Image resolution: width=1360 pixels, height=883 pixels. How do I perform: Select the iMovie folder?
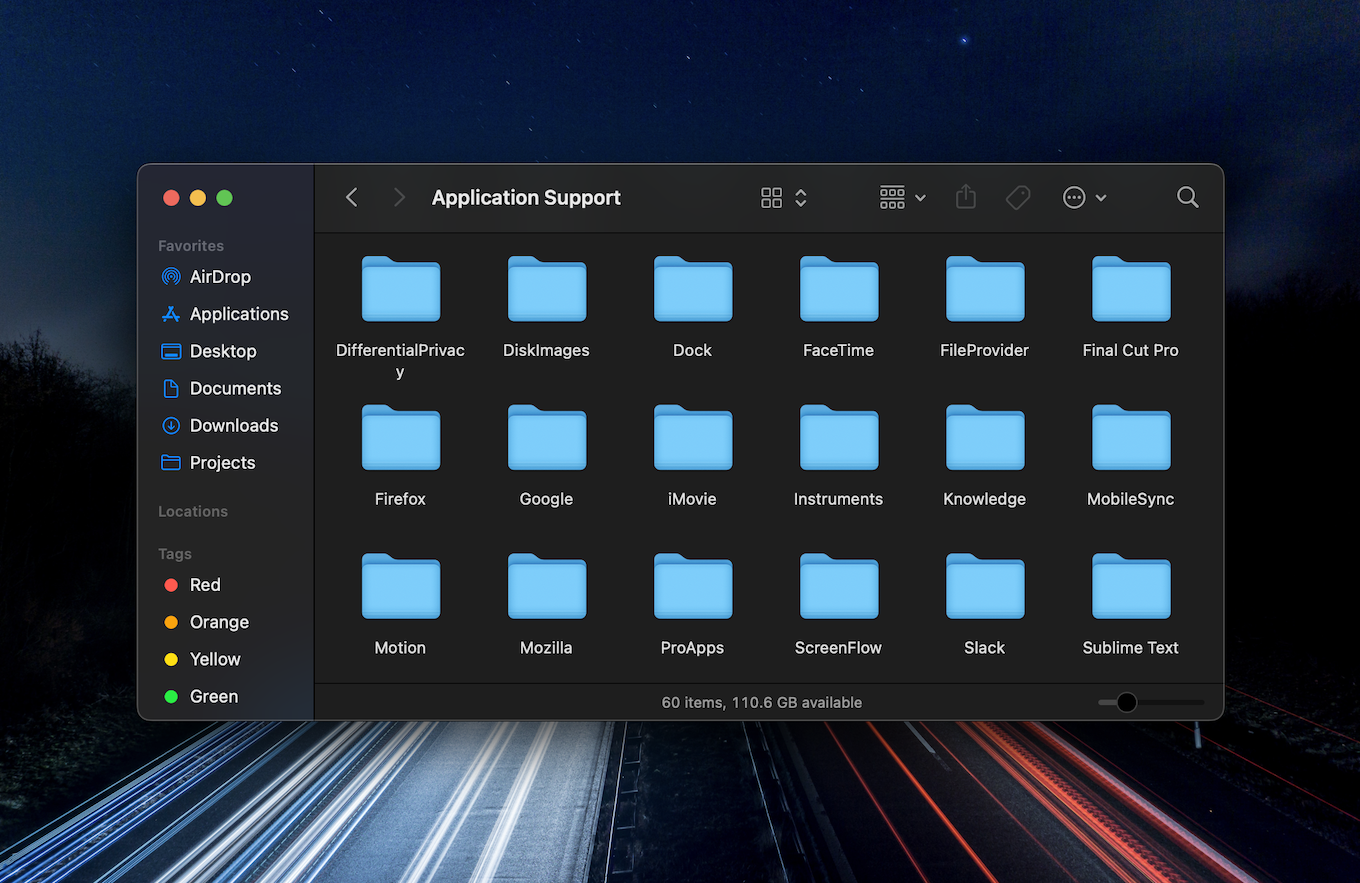point(692,438)
